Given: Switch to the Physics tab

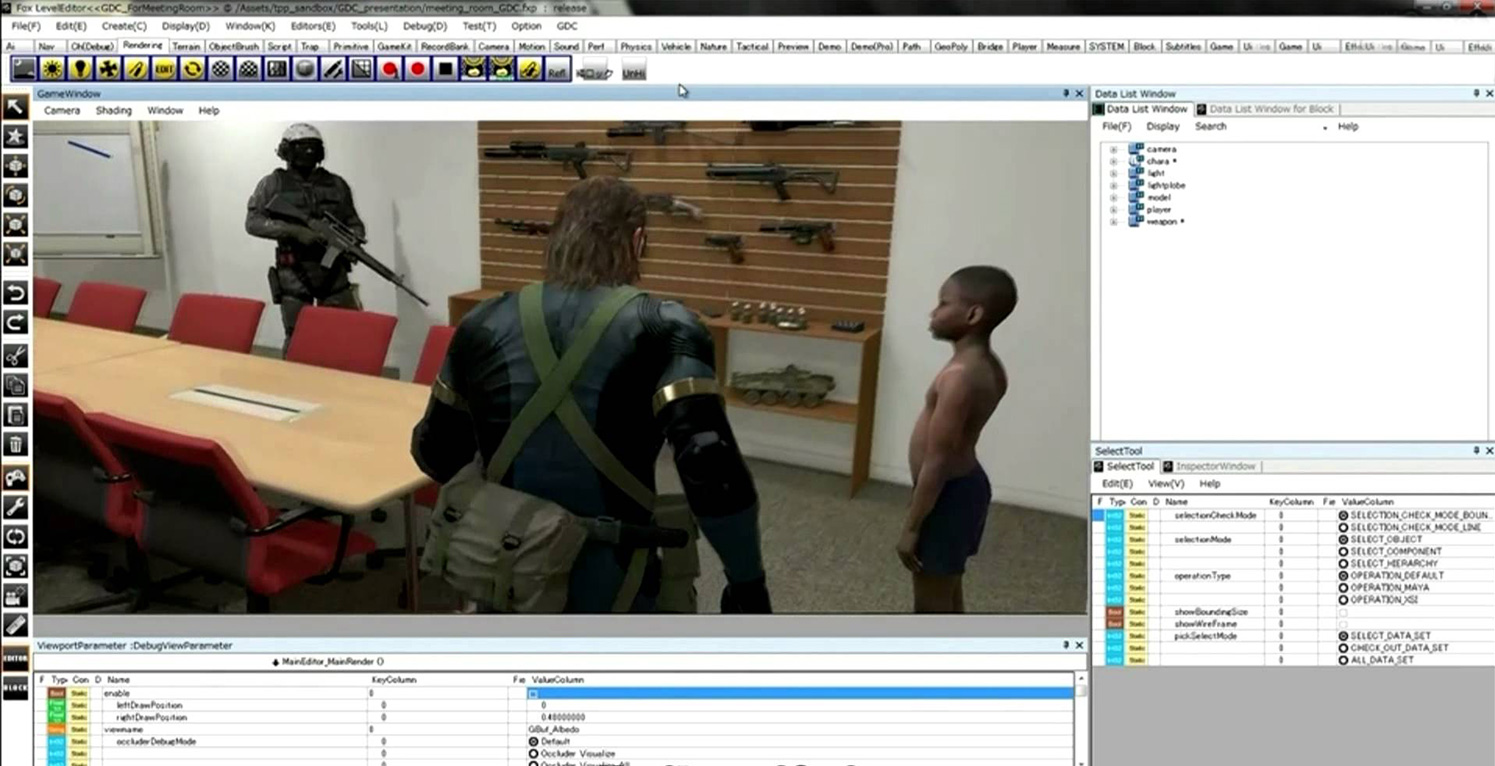Looking at the screenshot, I should tap(635, 47).
